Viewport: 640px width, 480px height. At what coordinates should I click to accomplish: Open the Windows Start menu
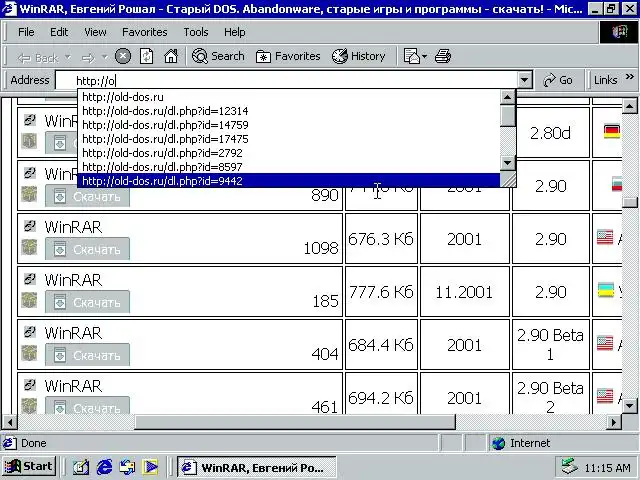coord(29,466)
